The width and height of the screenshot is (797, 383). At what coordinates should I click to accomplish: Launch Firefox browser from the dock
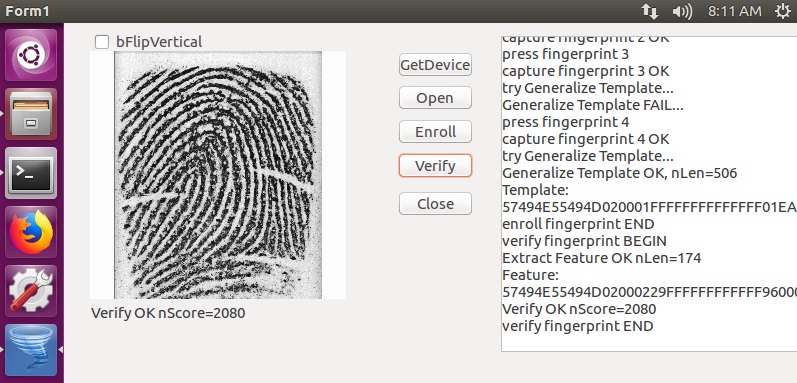click(x=31, y=232)
